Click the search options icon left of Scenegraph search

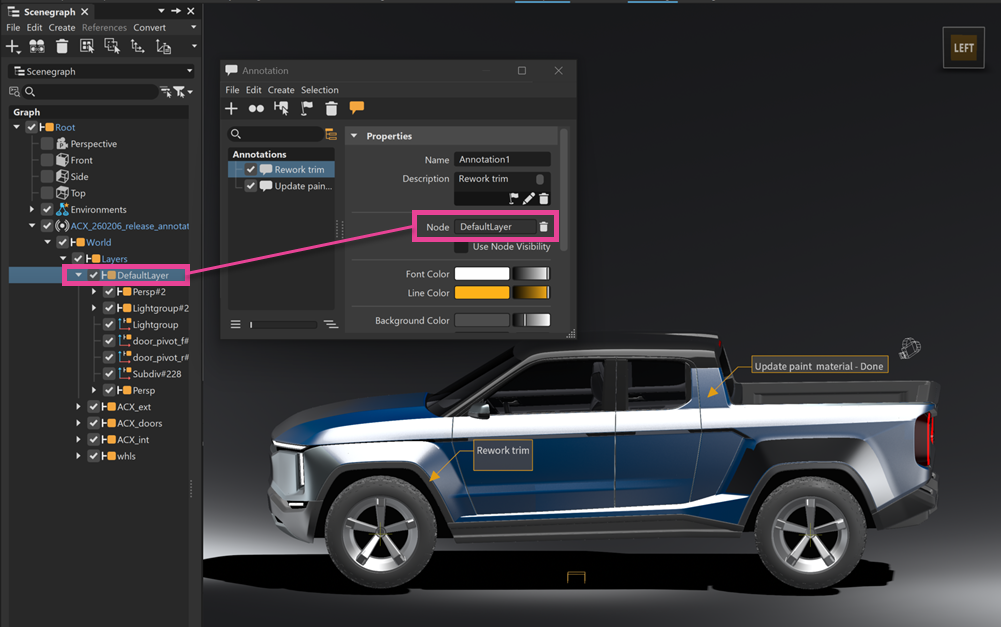(14, 92)
